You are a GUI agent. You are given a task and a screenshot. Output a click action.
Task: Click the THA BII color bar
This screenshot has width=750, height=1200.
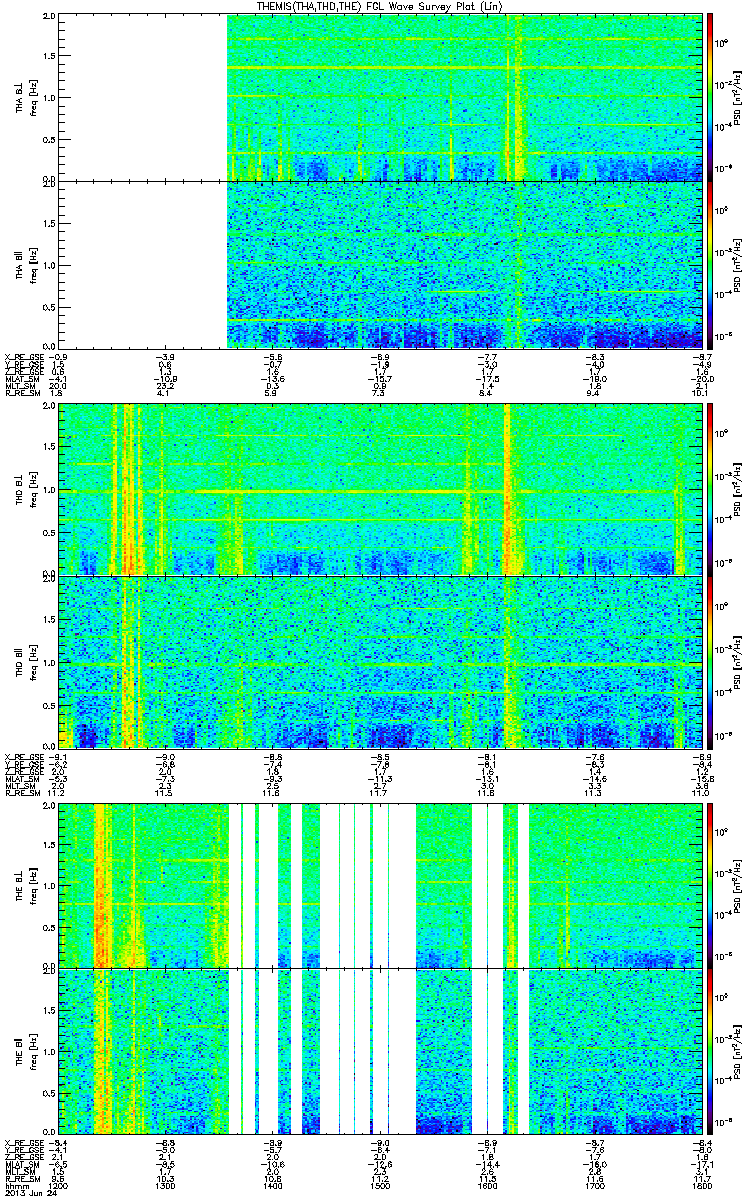tap(710, 264)
